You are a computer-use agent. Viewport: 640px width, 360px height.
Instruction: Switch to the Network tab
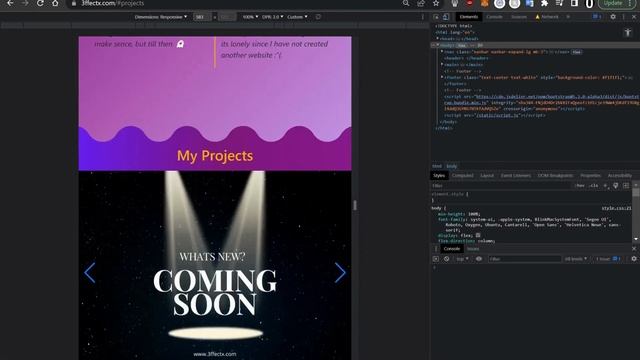point(547,17)
